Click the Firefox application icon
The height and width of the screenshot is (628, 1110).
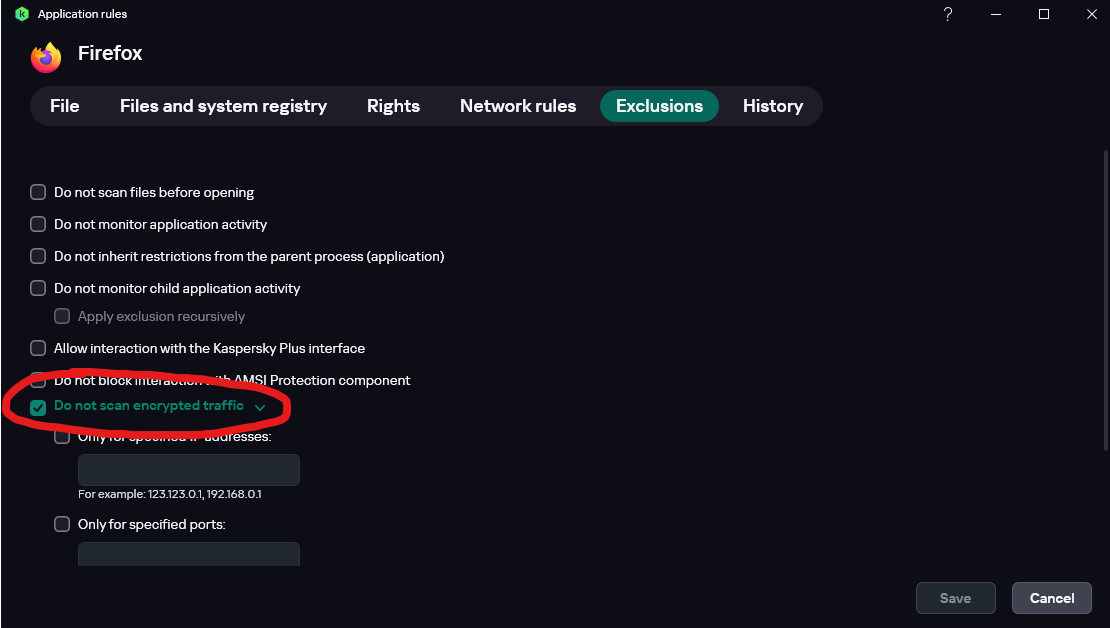pos(46,57)
